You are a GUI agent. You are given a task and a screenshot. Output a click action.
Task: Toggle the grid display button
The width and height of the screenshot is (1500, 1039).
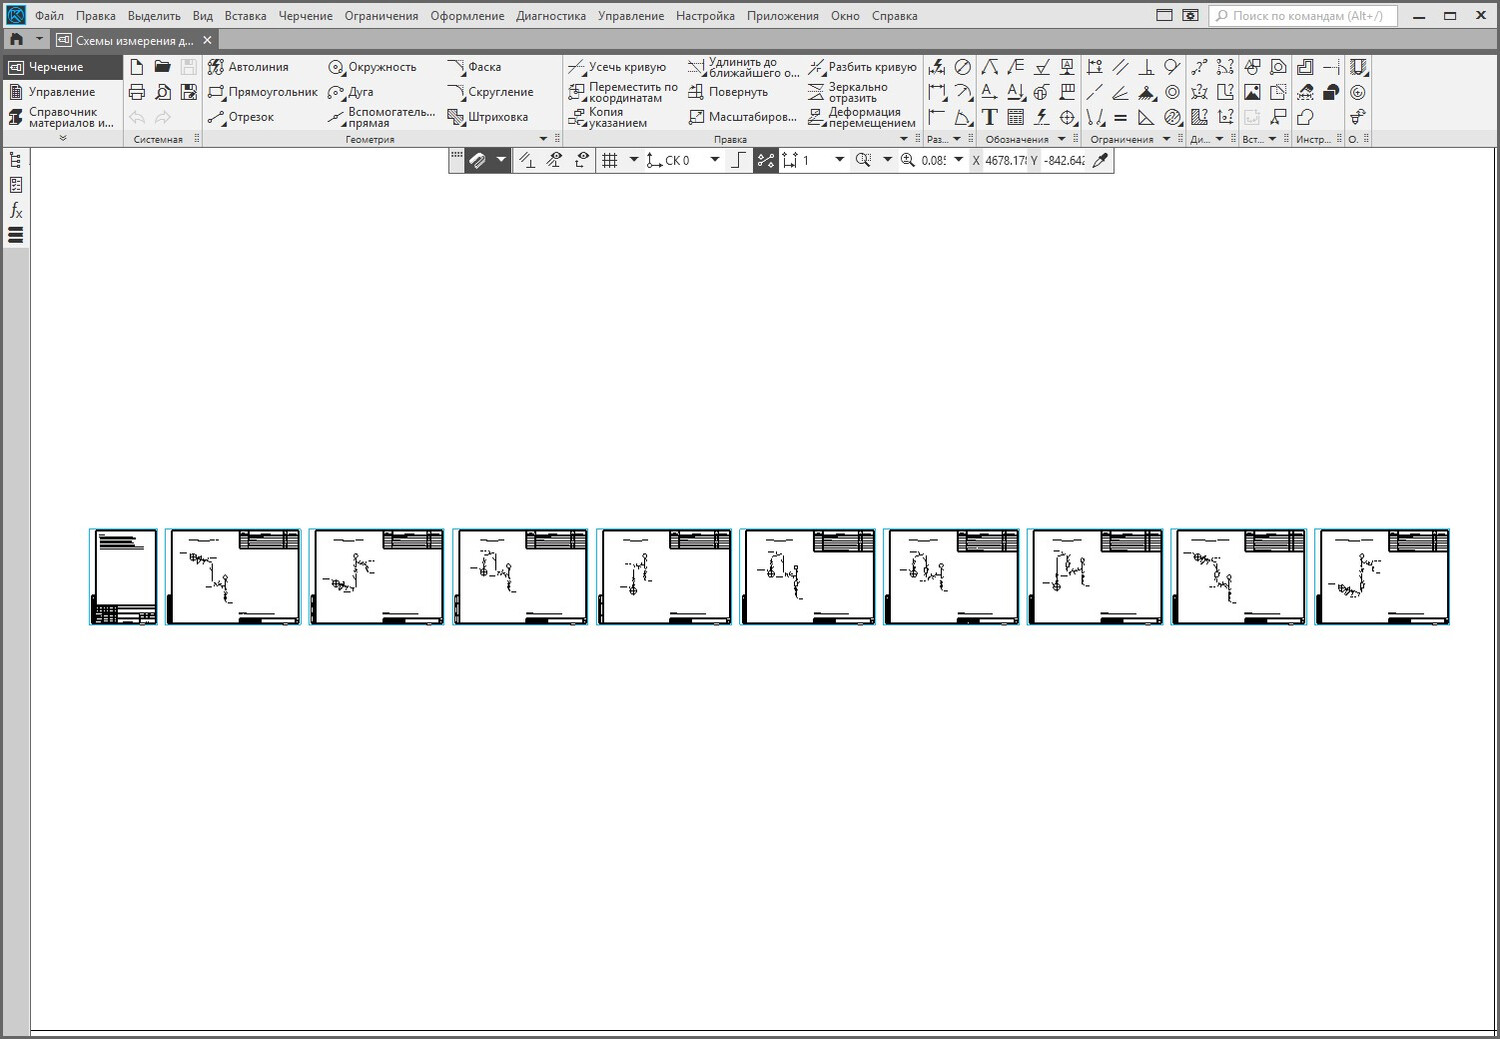click(x=609, y=160)
